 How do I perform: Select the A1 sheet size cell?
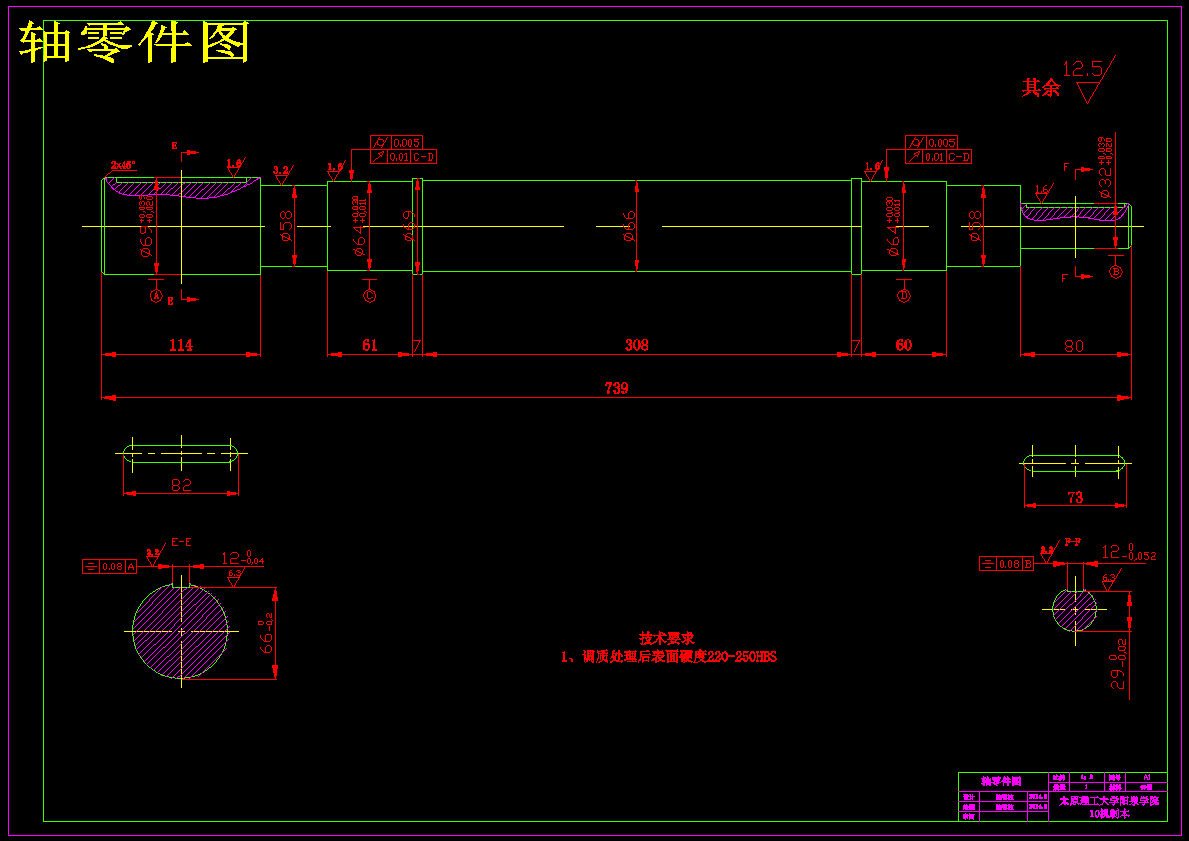[1147, 777]
